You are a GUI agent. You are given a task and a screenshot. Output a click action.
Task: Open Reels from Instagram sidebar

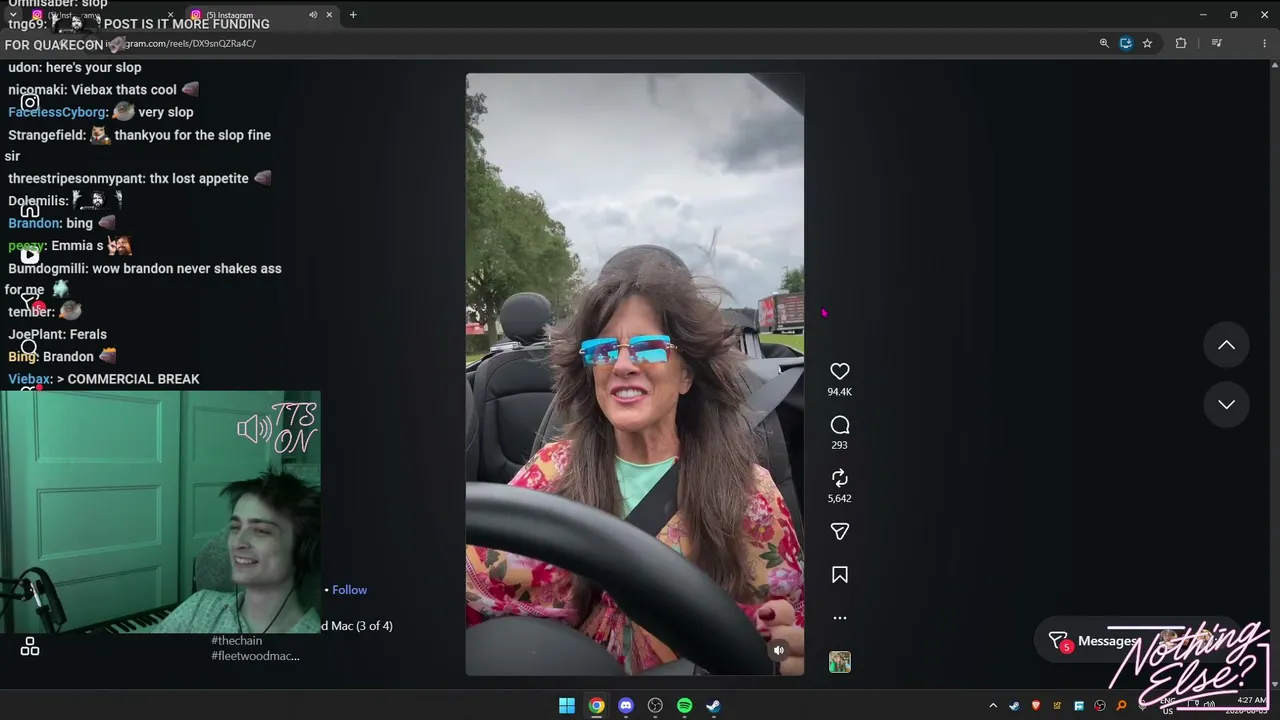[30, 256]
